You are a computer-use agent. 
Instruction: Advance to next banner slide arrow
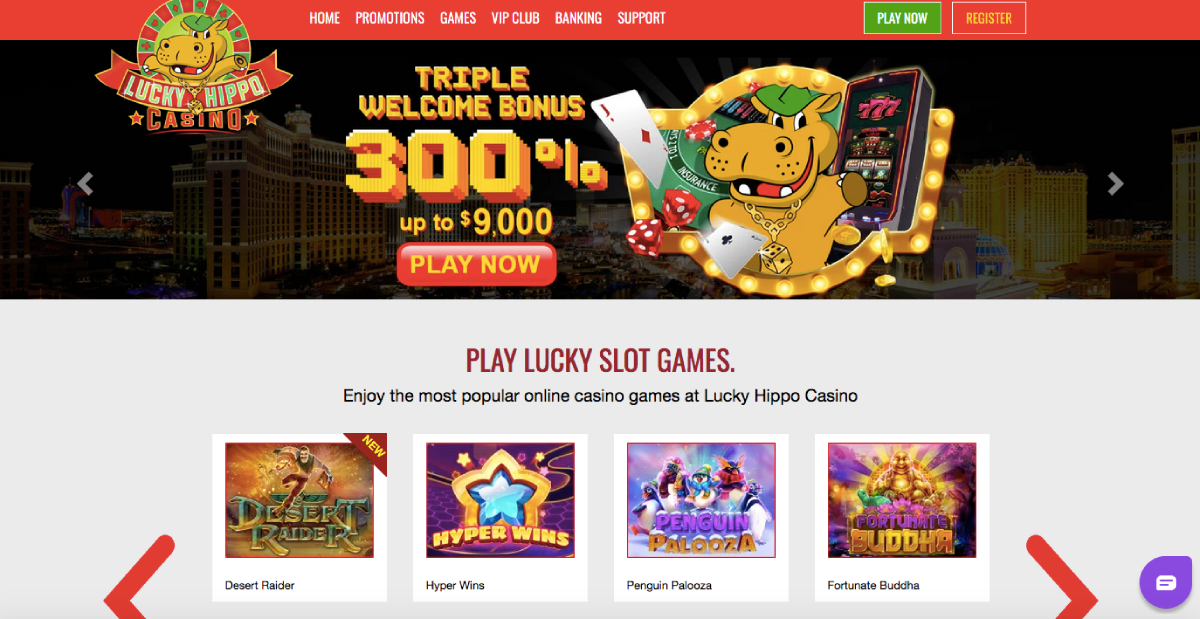(x=1115, y=184)
